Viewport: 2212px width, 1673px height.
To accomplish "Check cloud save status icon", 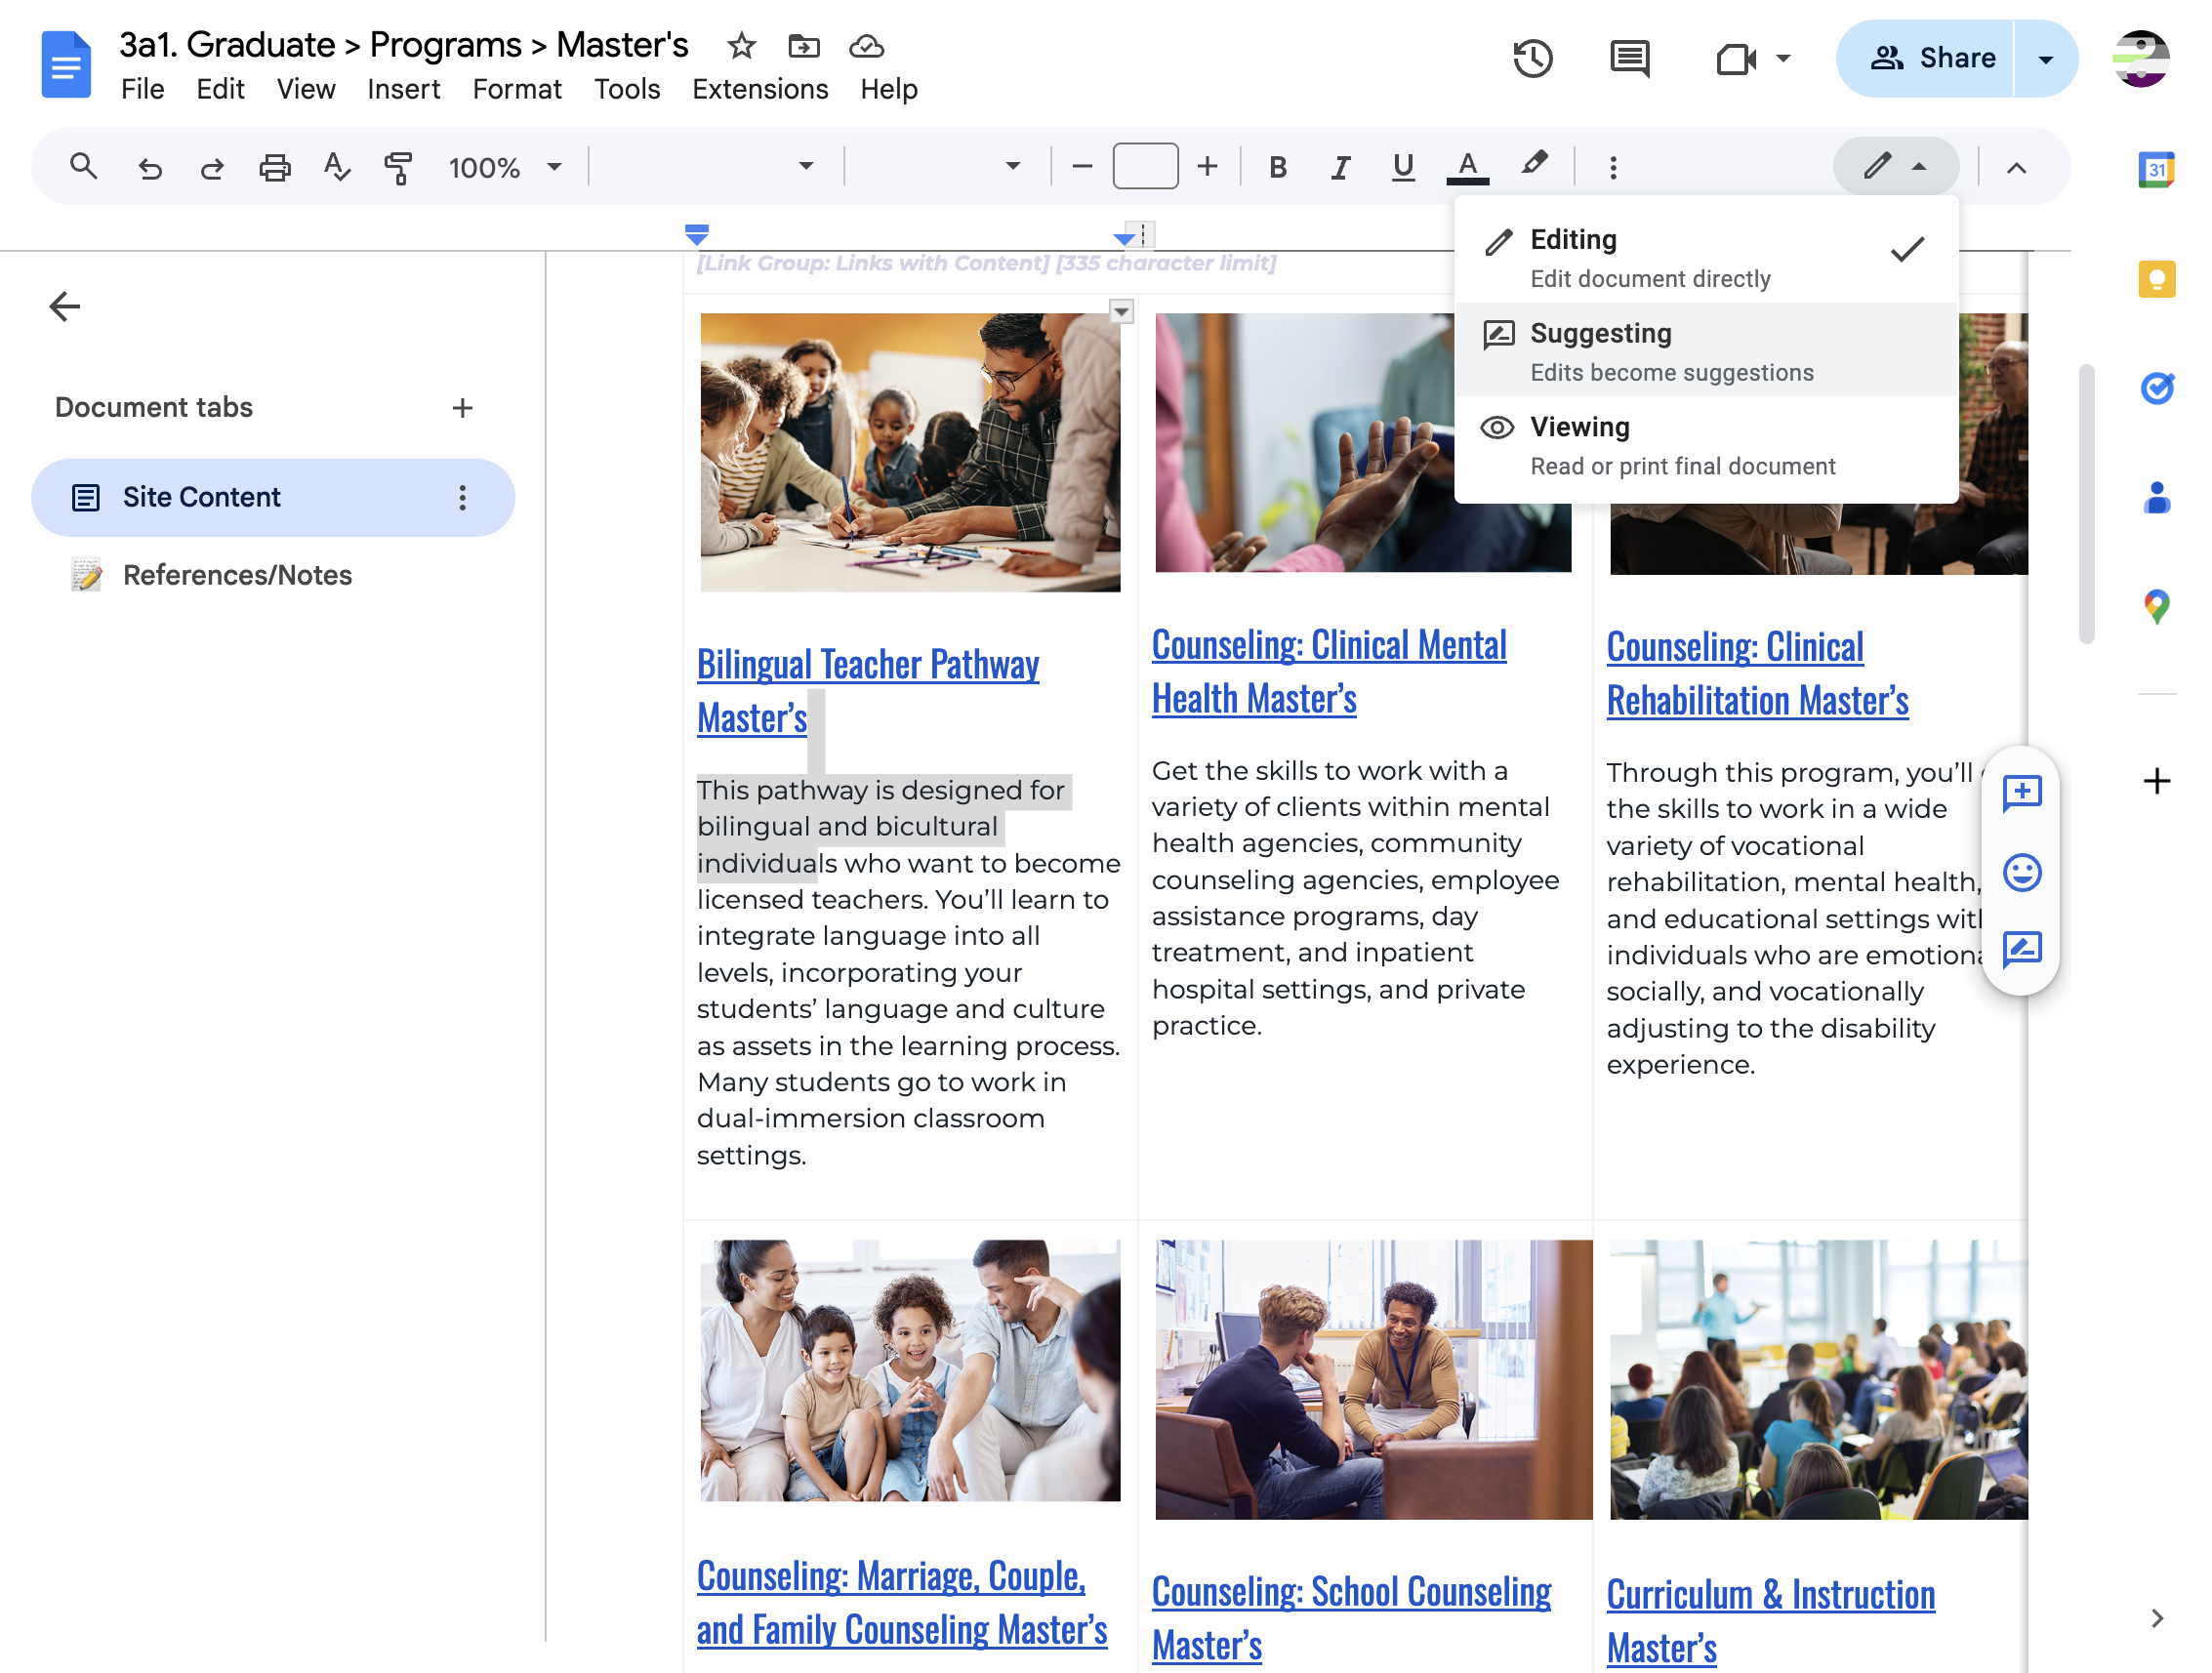I will (x=866, y=46).
